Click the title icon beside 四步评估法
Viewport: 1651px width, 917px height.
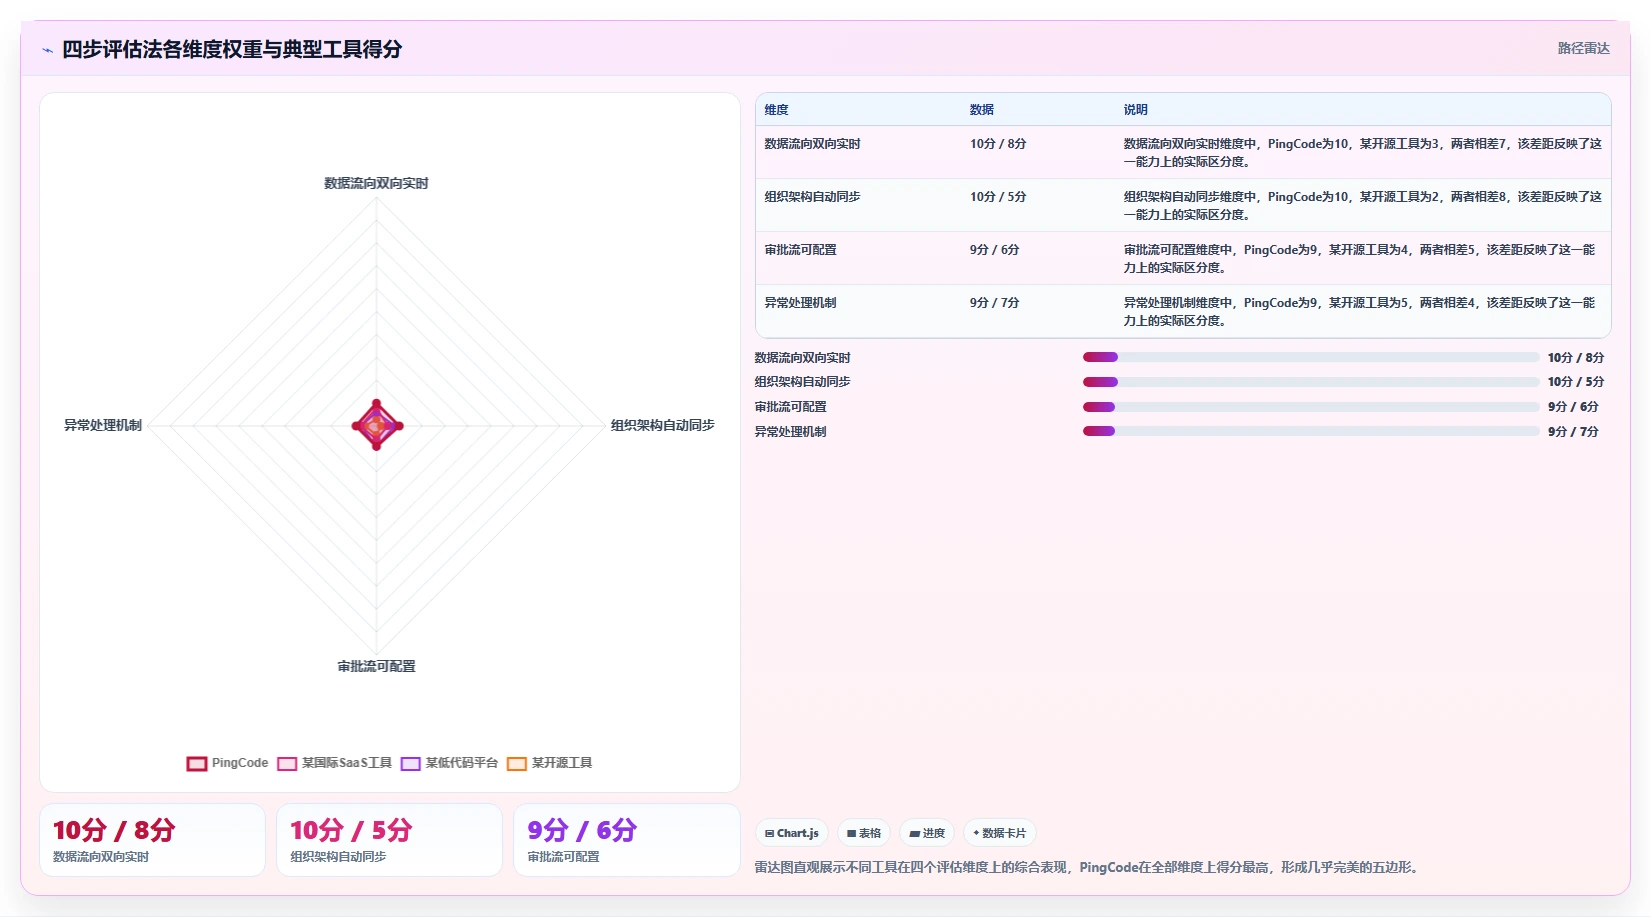47,50
